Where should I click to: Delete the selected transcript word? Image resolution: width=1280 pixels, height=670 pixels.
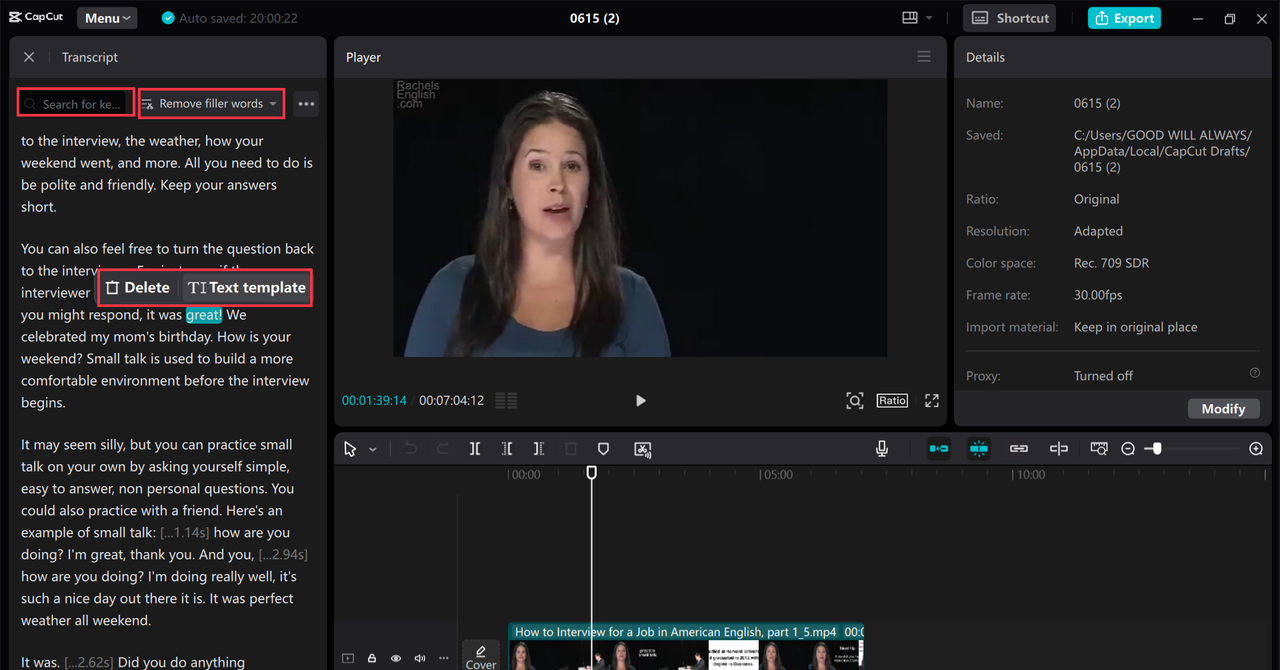point(138,287)
